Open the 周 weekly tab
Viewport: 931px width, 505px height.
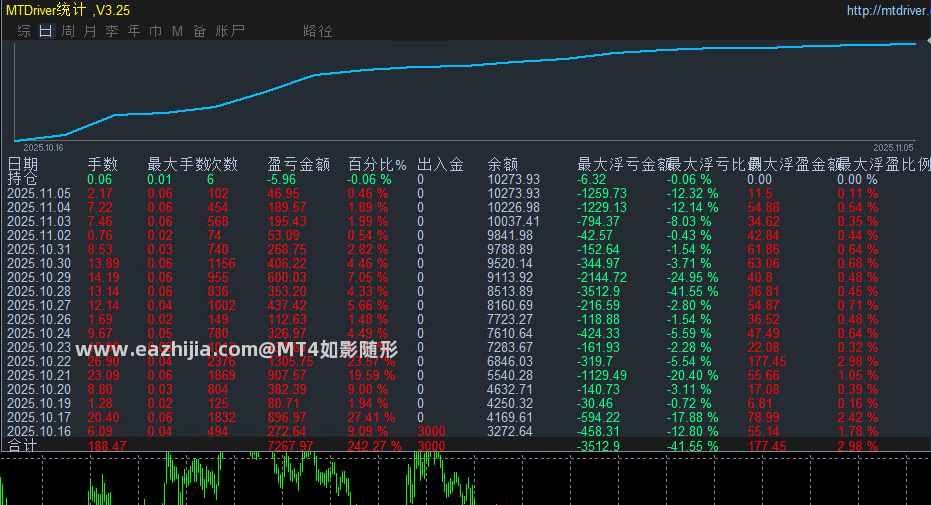(68, 31)
